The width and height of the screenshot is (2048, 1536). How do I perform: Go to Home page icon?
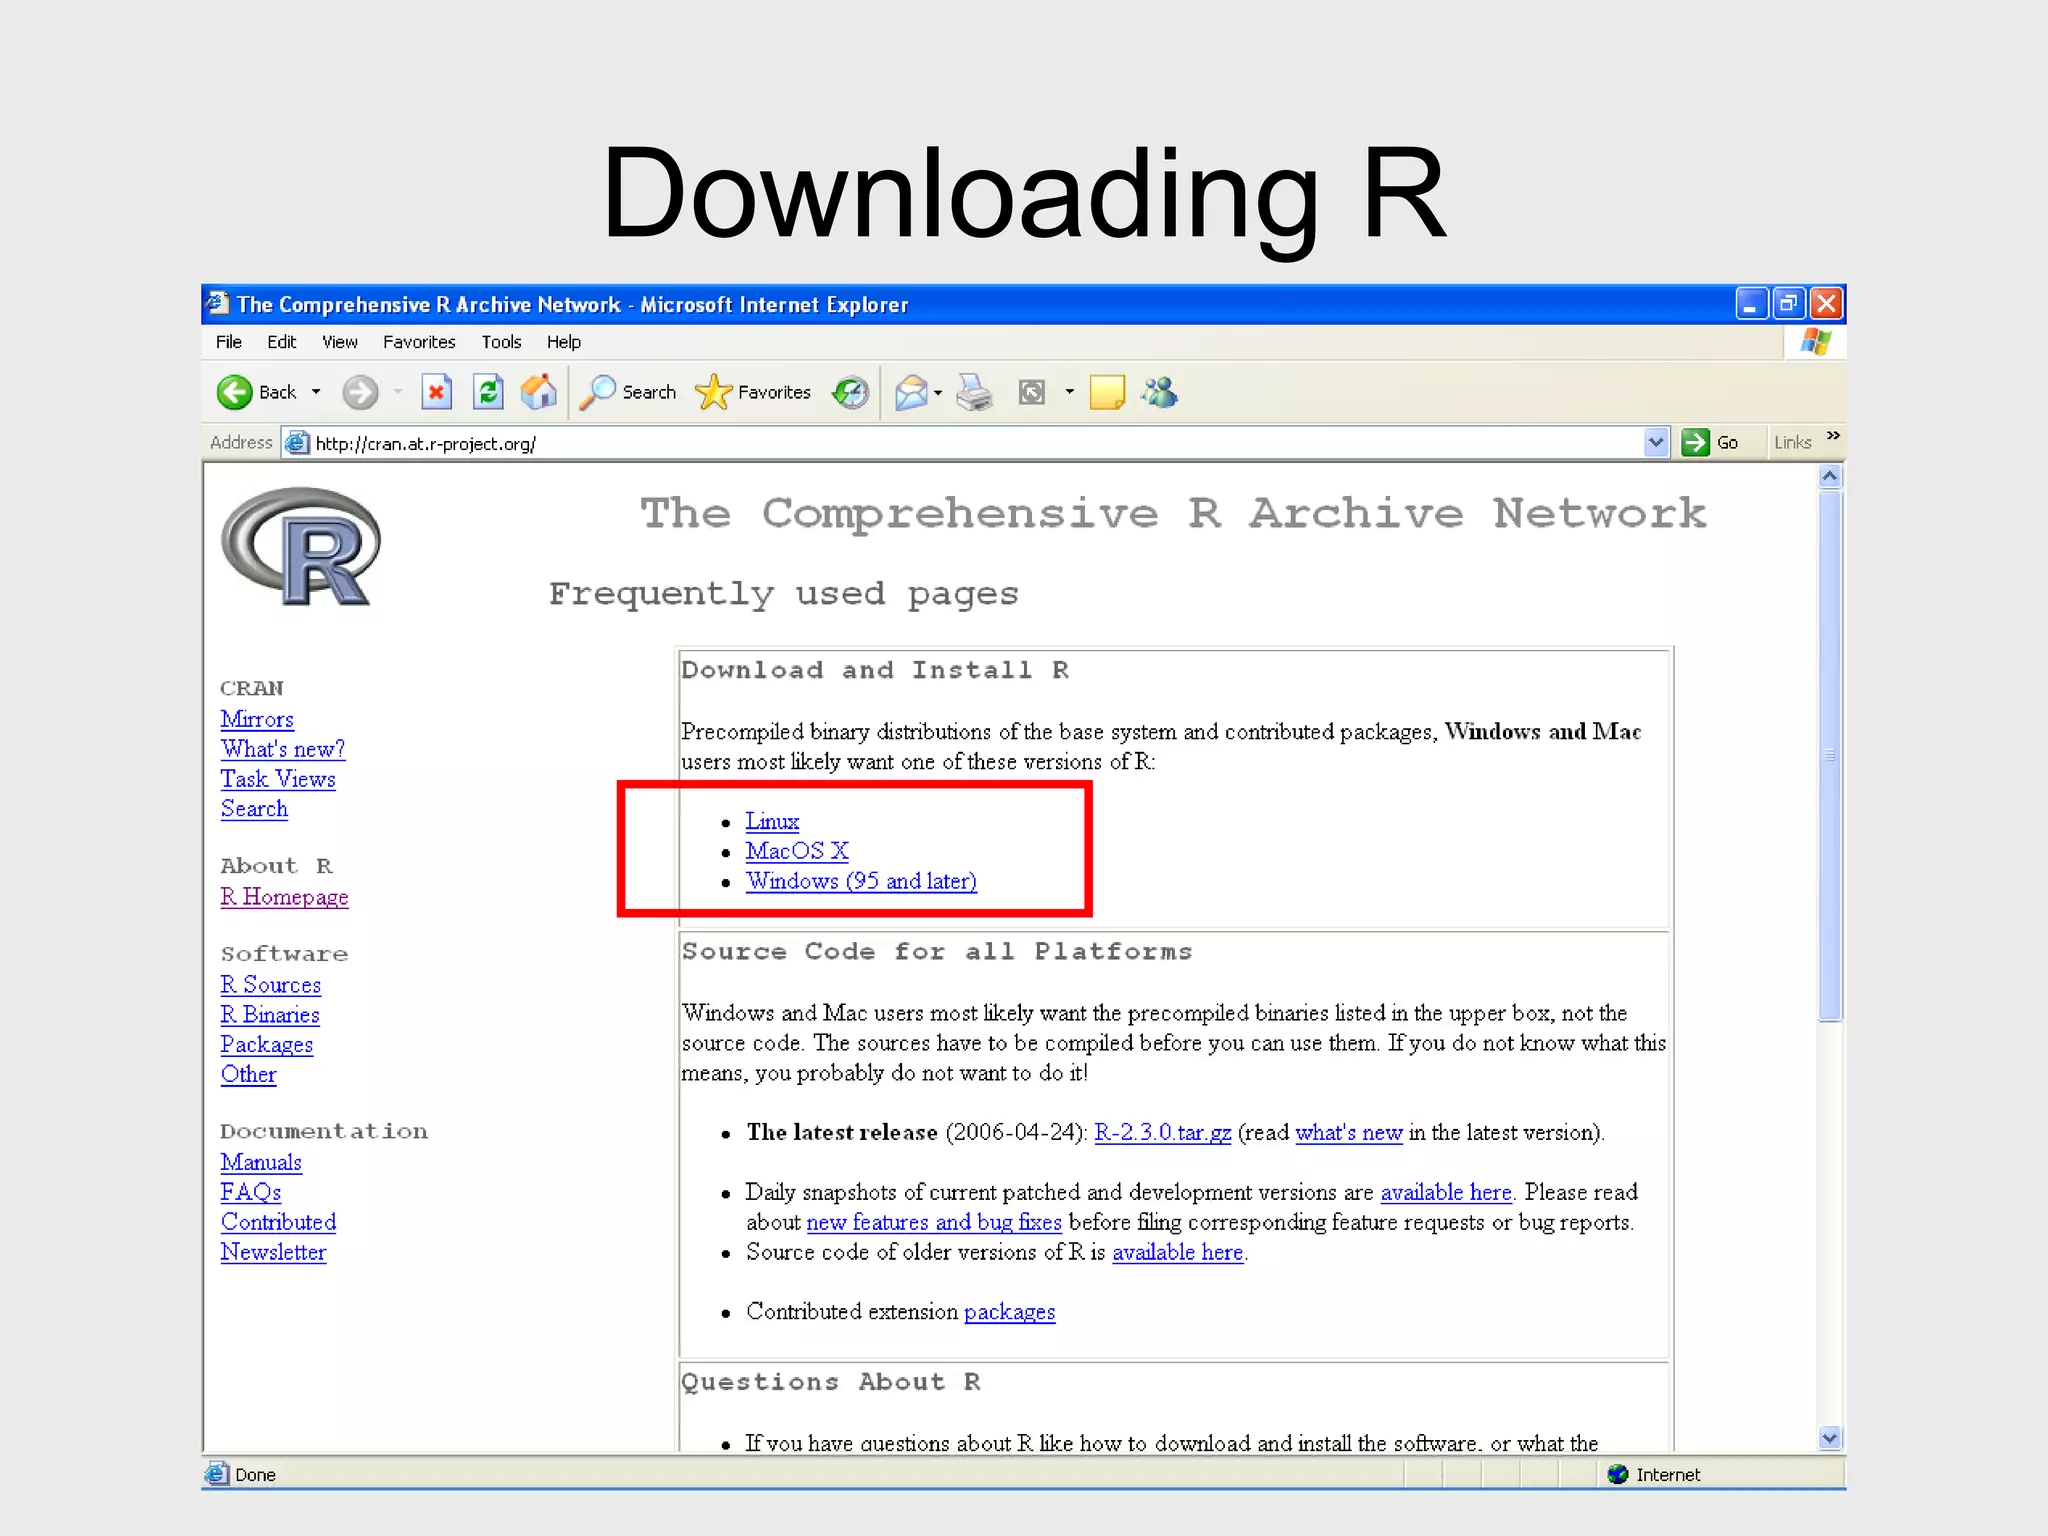539,392
